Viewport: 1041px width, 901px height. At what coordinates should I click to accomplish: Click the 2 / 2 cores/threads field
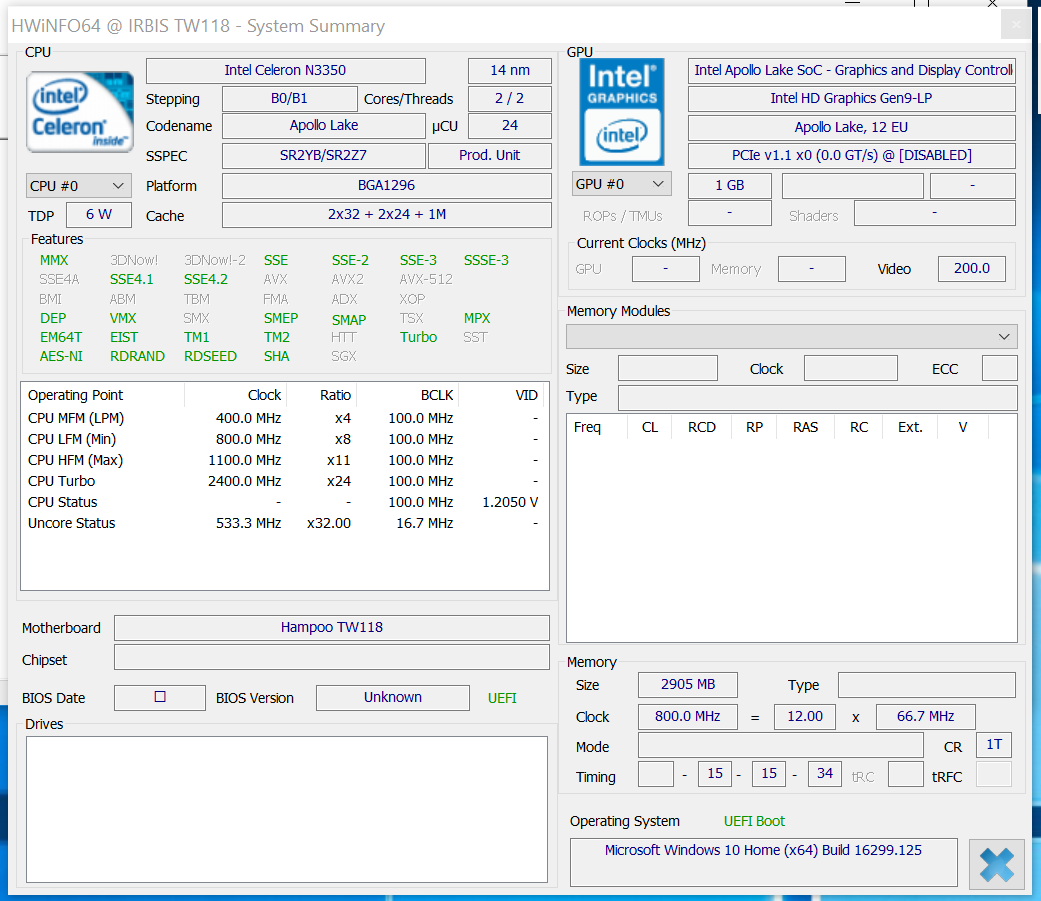pos(510,99)
